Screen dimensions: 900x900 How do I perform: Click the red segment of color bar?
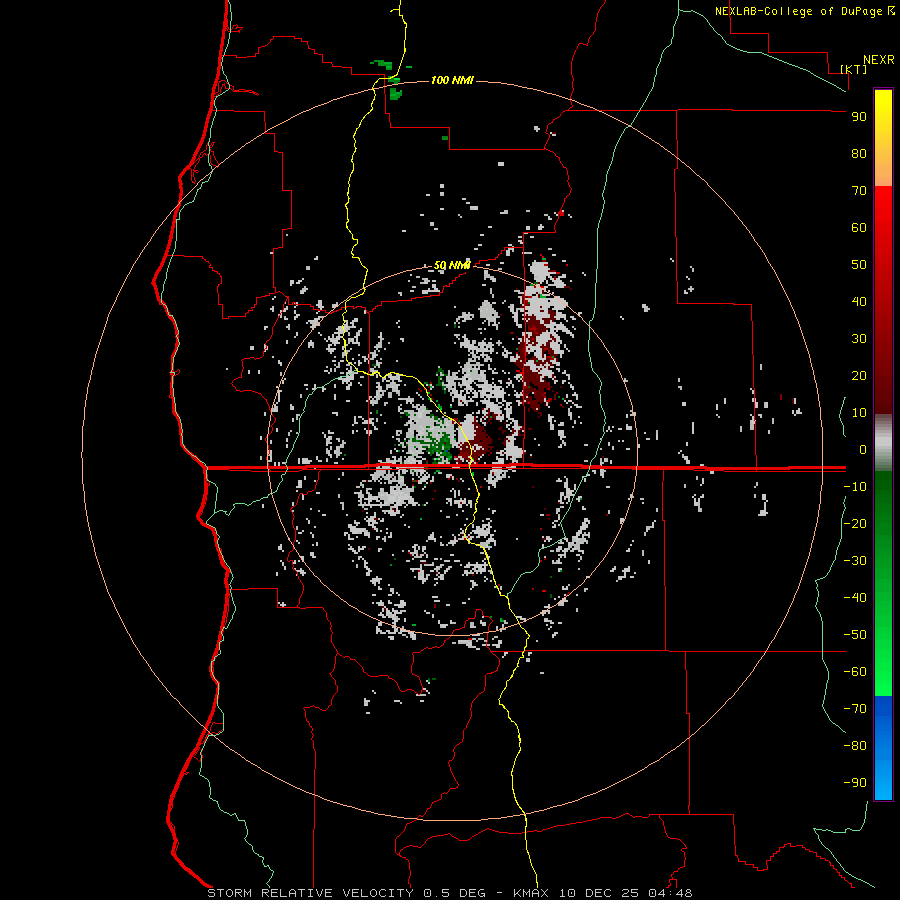(x=883, y=300)
